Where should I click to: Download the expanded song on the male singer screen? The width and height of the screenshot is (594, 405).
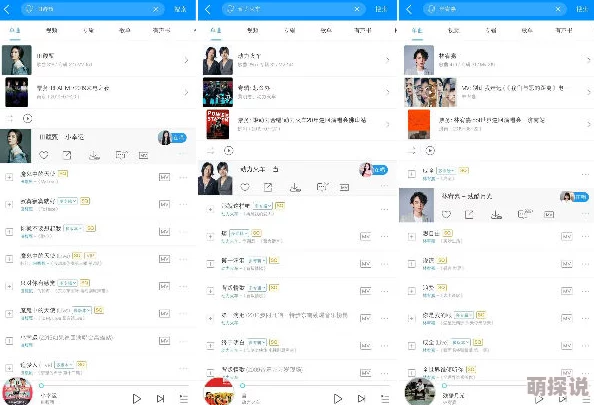point(496,214)
